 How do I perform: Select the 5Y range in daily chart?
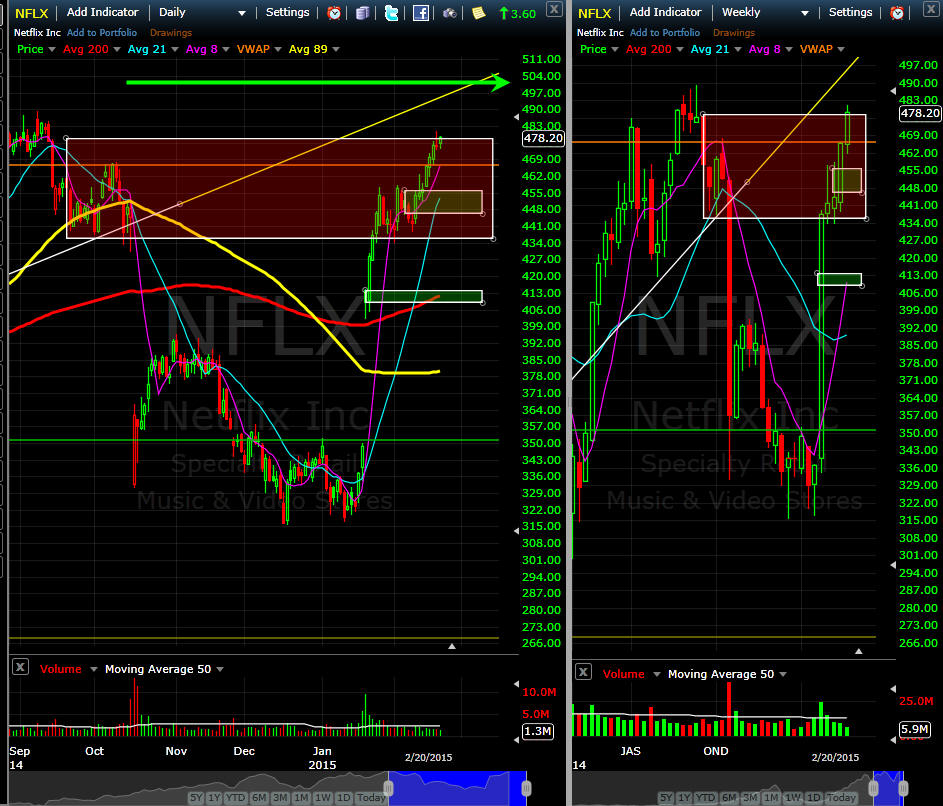[x=196, y=798]
